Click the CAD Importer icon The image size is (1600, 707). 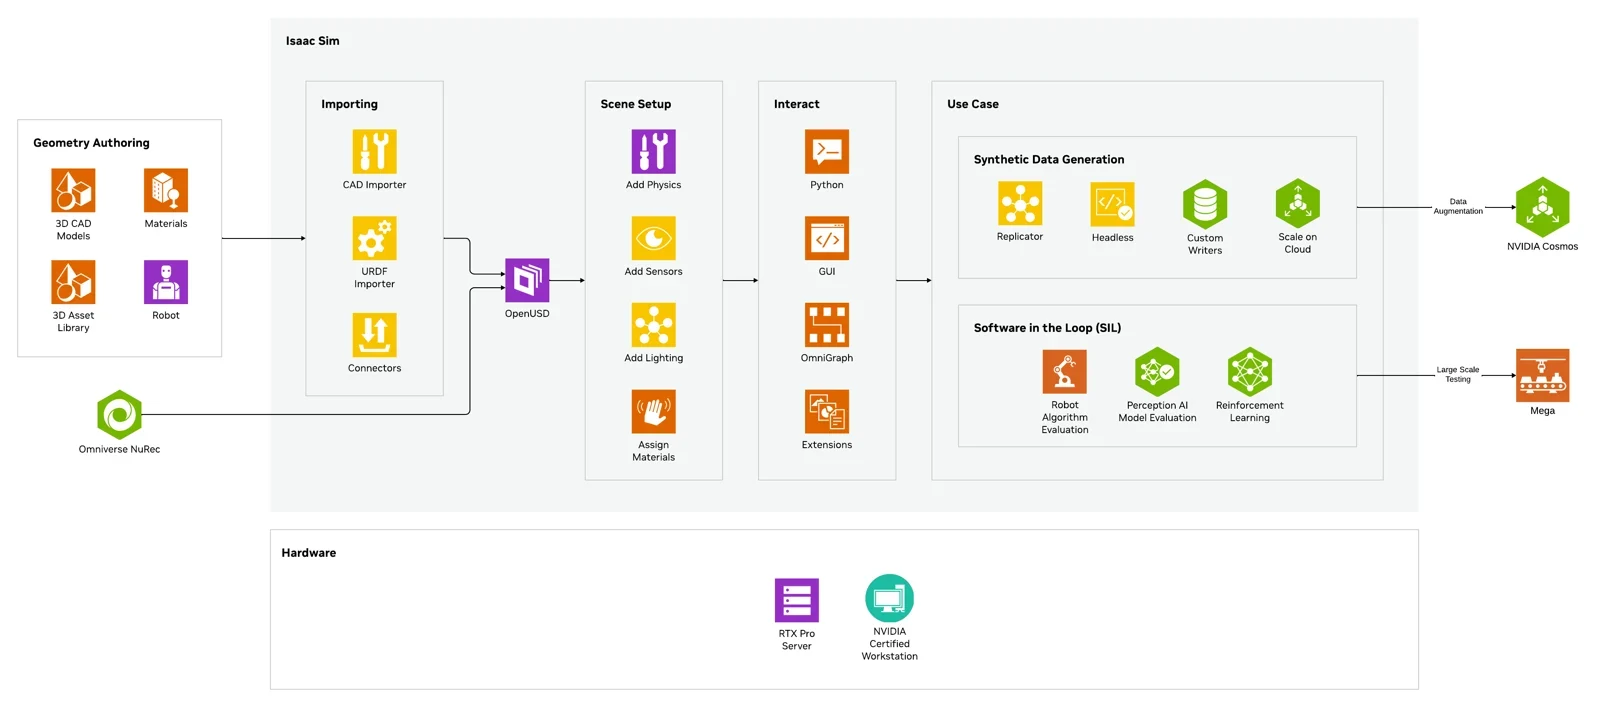tap(374, 152)
